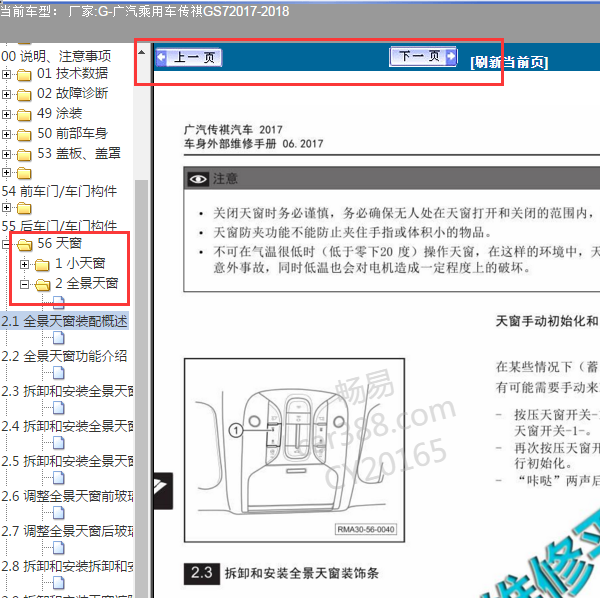Image resolution: width=600 pixels, height=598 pixels.
Task: Open the 2.3 拆卸和安装全景天窗 page
Action: click(67, 391)
